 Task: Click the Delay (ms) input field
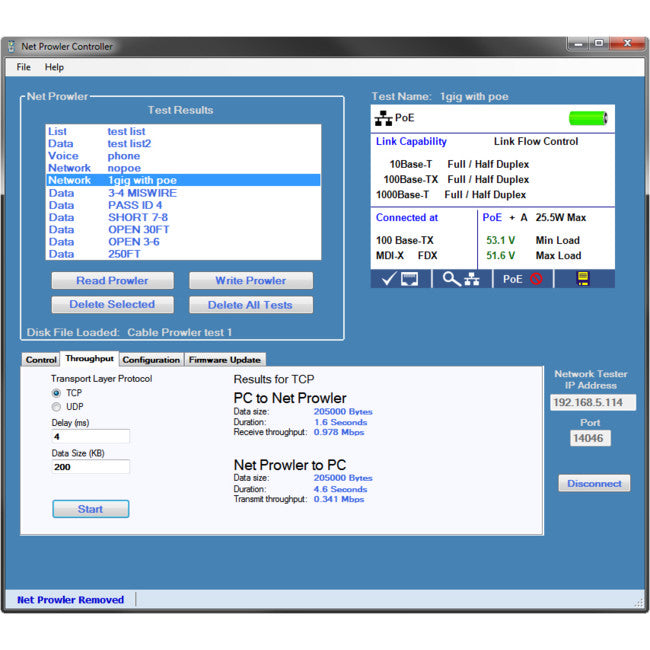(x=90, y=436)
